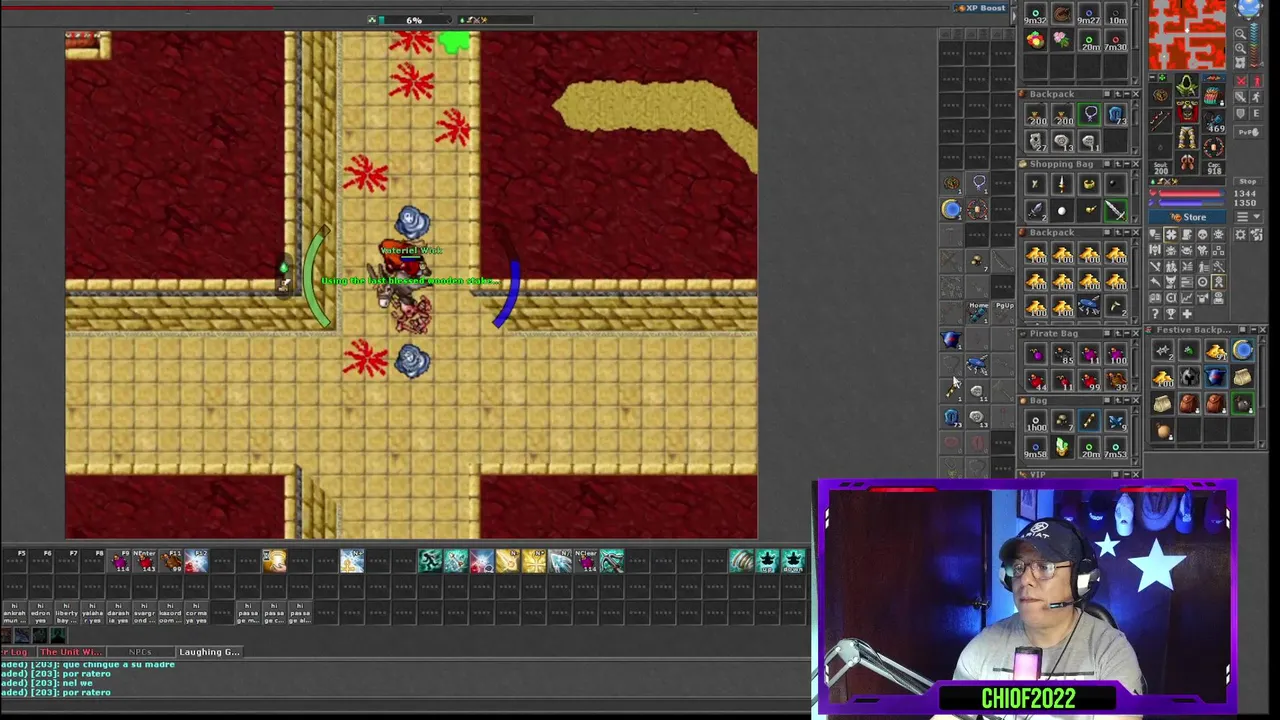Viewport: 1280px width, 720px height.
Task: Open the analytics chart icon
Action: coord(1187,297)
